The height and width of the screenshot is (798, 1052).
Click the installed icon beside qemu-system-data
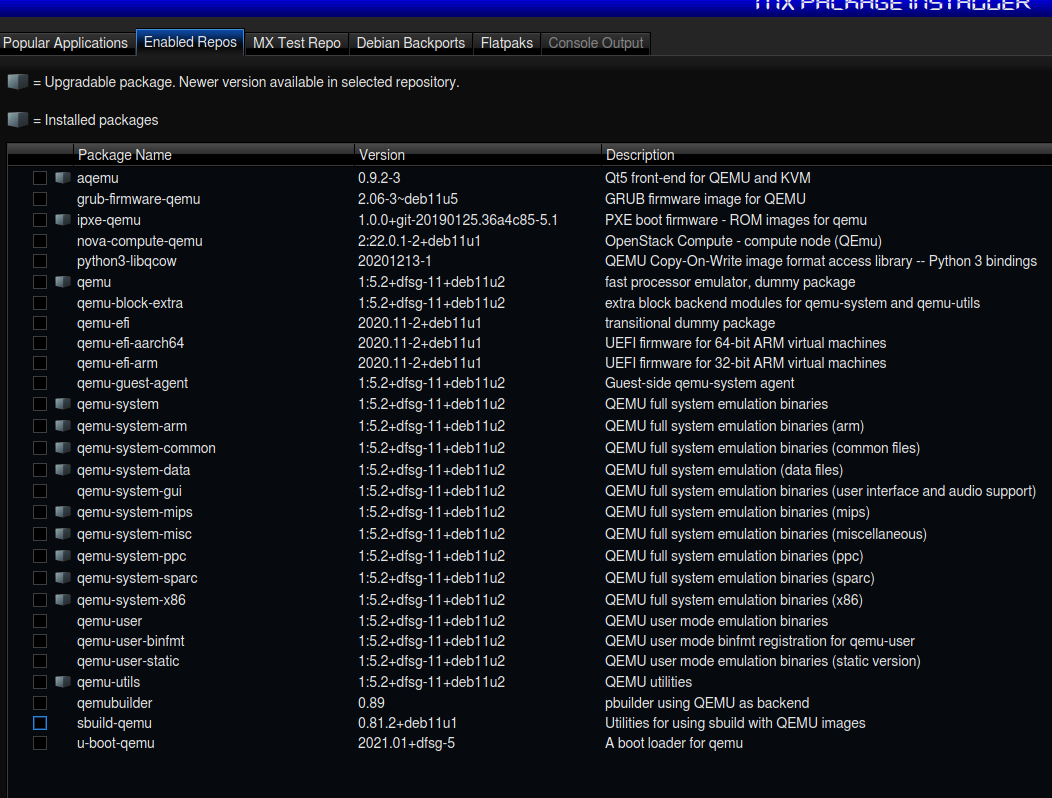63,470
